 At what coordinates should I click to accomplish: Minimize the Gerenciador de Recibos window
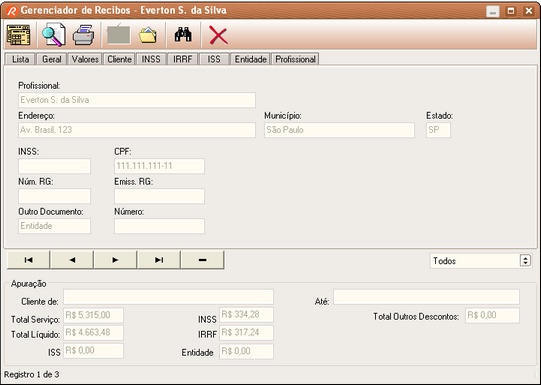(493, 11)
